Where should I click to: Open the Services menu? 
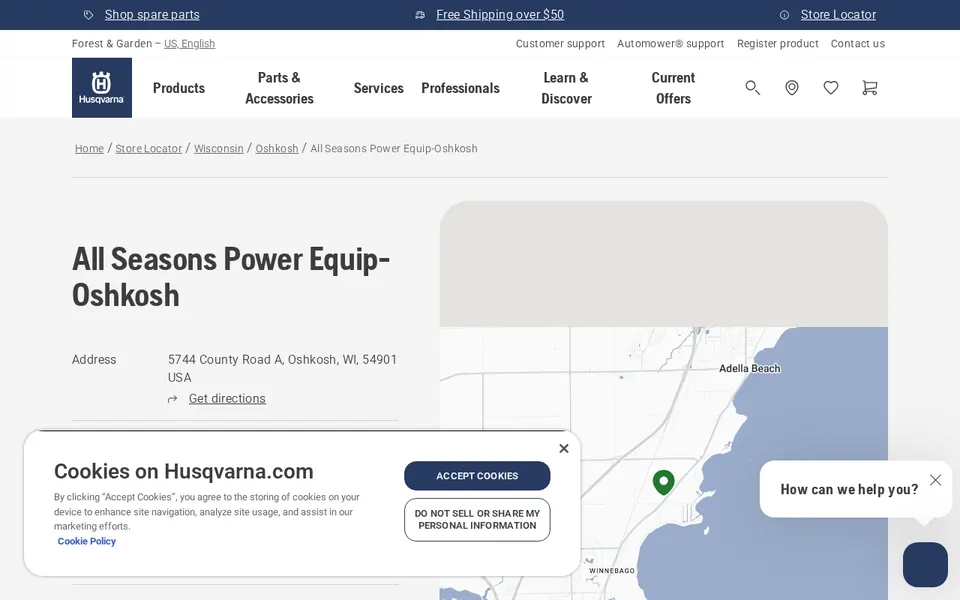[378, 88]
